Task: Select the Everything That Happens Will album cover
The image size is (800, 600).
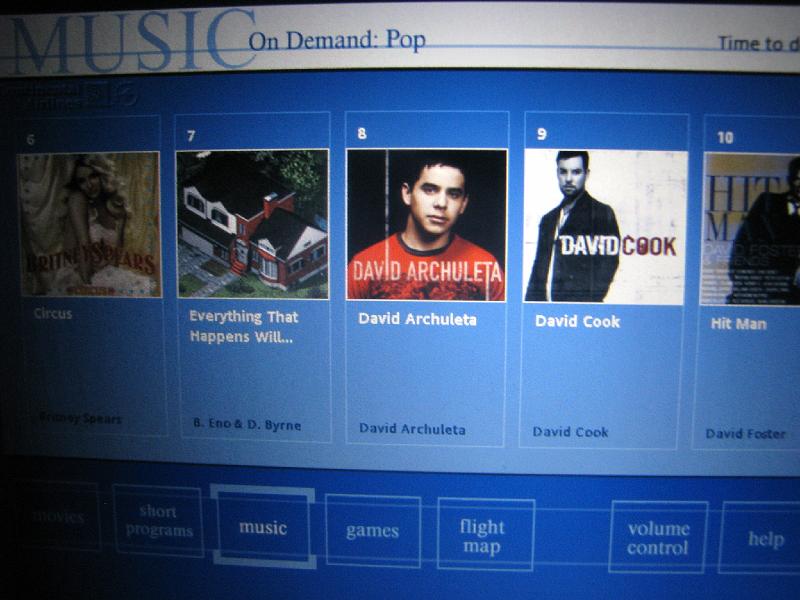Action: coord(253,224)
